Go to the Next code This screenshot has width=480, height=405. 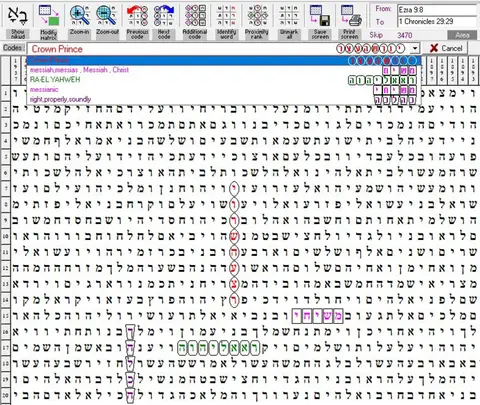tap(164, 16)
